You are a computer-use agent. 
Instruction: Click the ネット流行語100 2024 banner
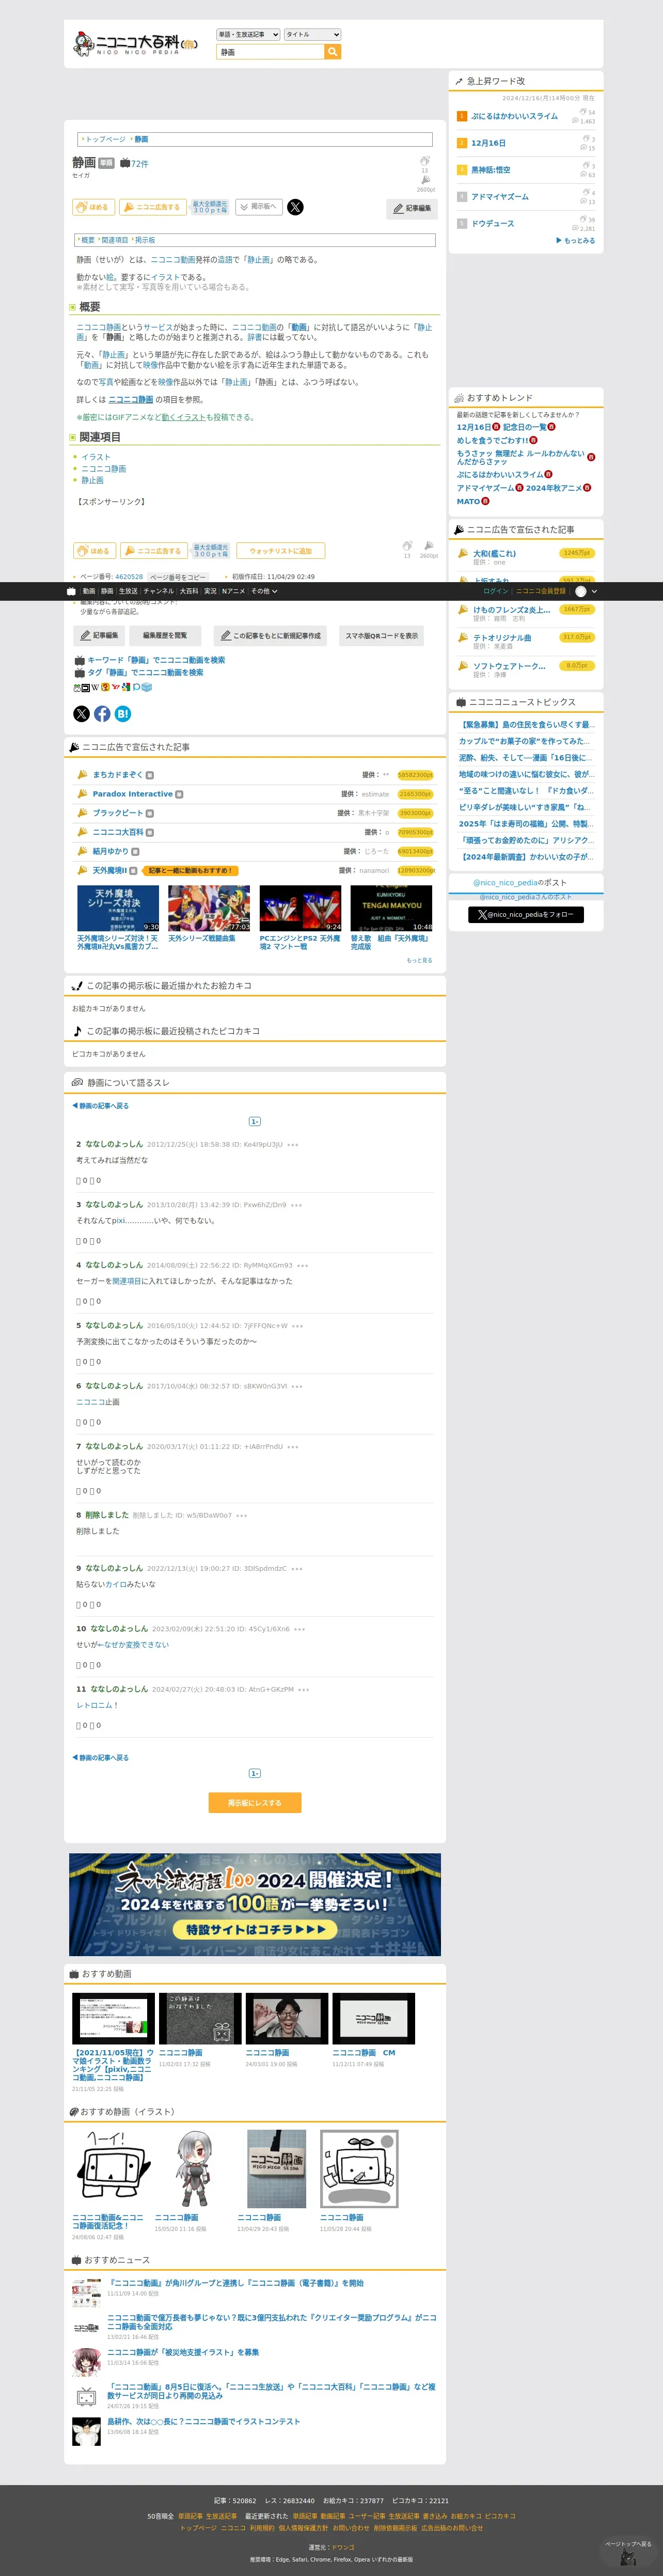(255, 1906)
